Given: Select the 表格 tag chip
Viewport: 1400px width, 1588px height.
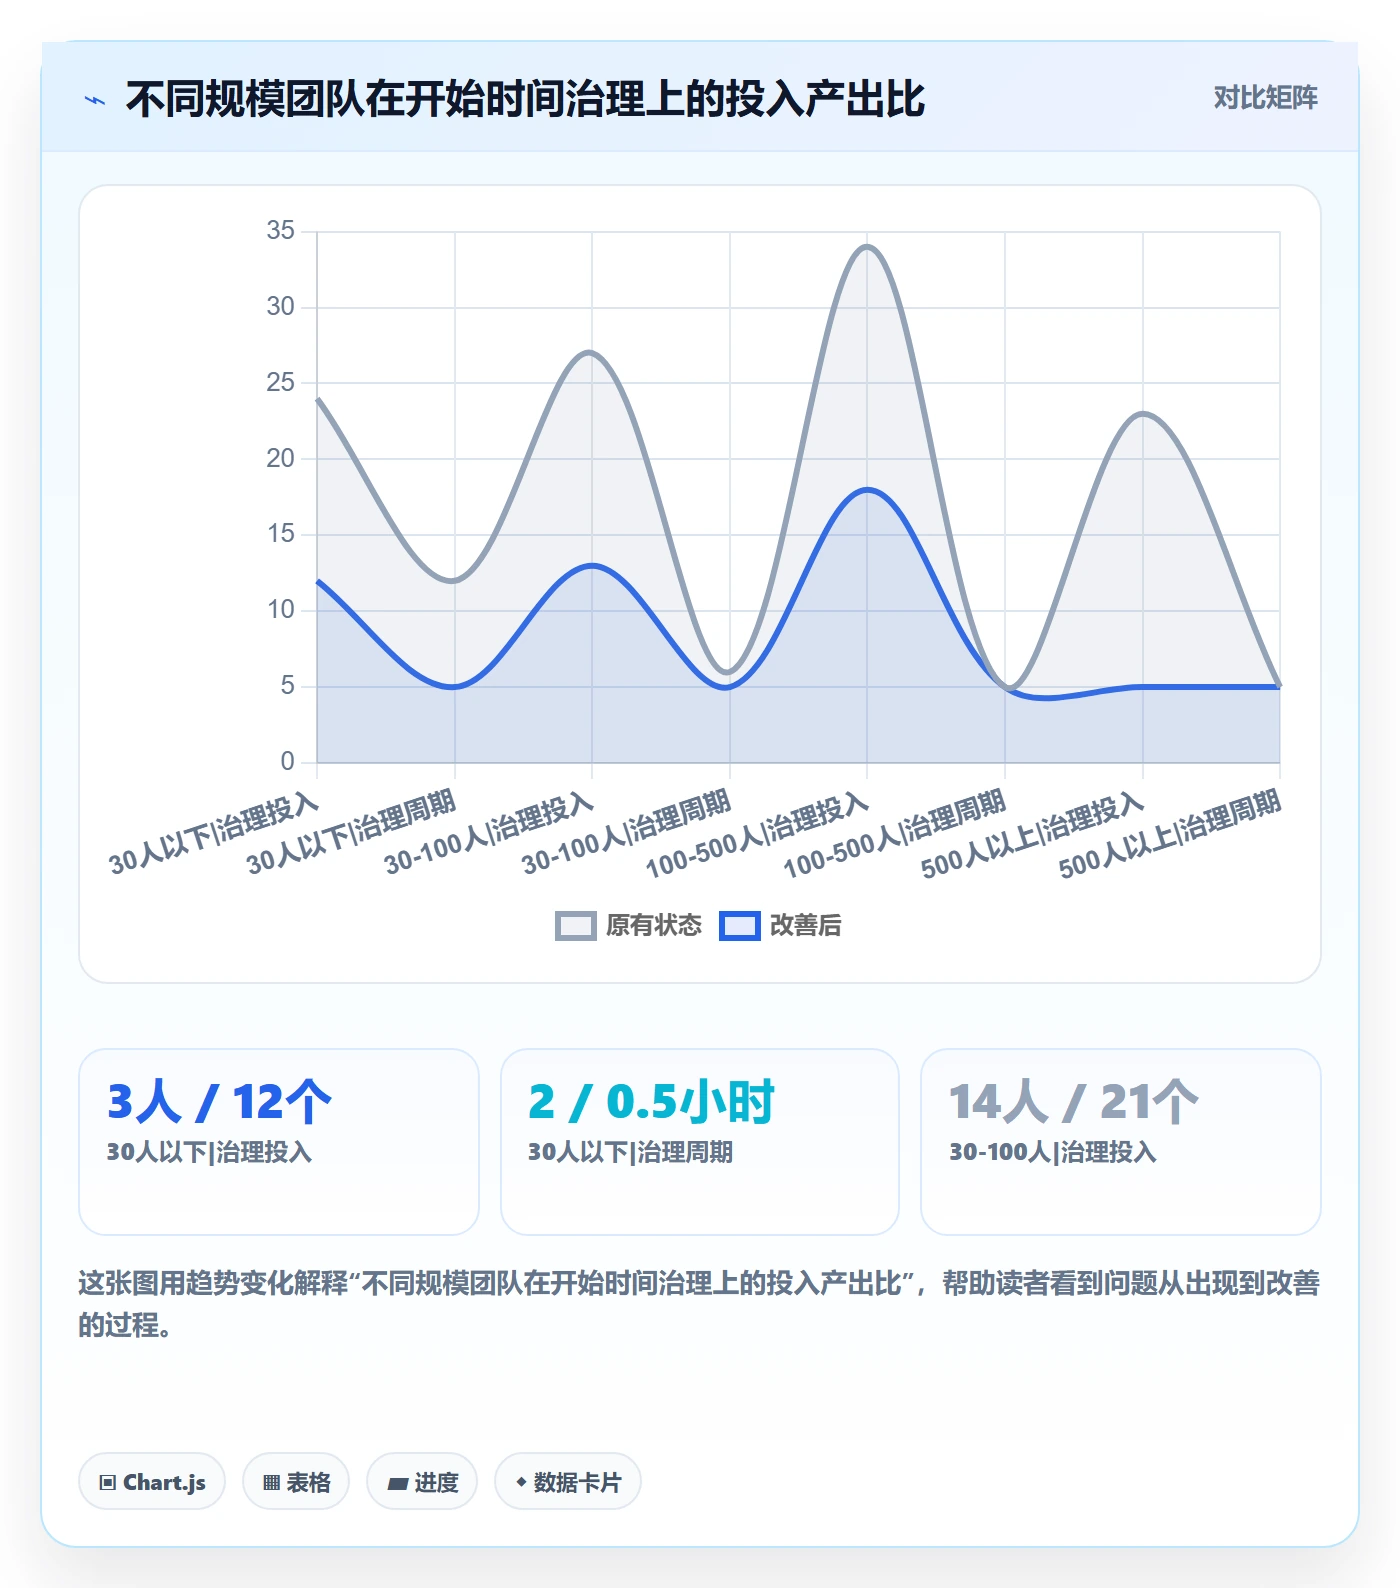Looking at the screenshot, I should point(296,1481).
